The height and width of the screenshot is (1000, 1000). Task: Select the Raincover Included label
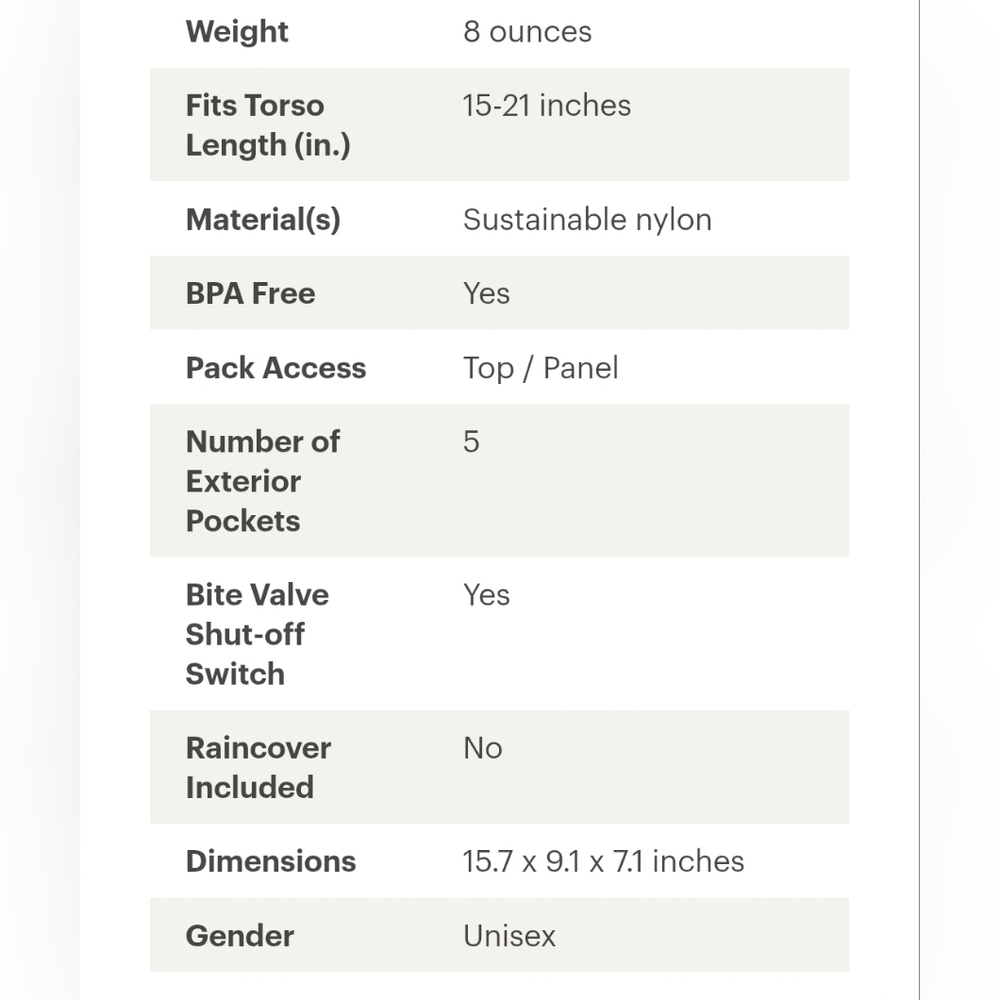coord(258,767)
